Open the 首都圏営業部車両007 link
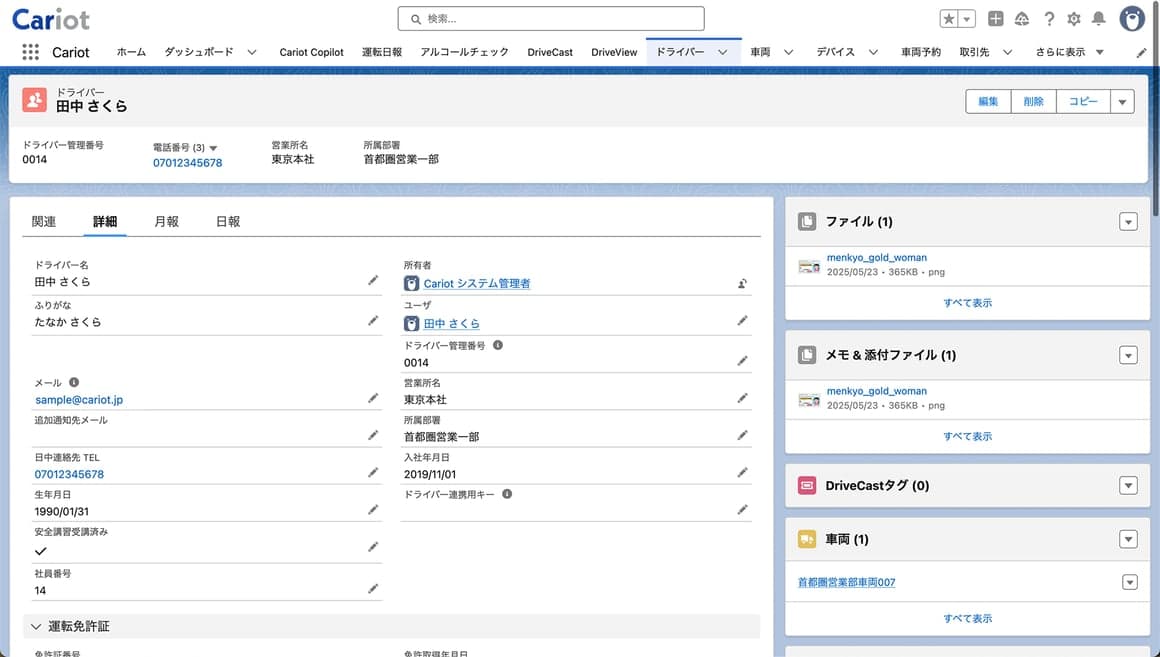The height and width of the screenshot is (657, 1160). click(x=846, y=582)
